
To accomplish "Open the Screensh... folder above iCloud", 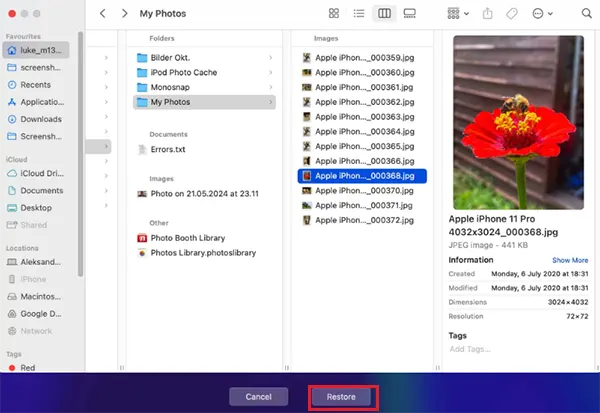I will coord(36,136).
